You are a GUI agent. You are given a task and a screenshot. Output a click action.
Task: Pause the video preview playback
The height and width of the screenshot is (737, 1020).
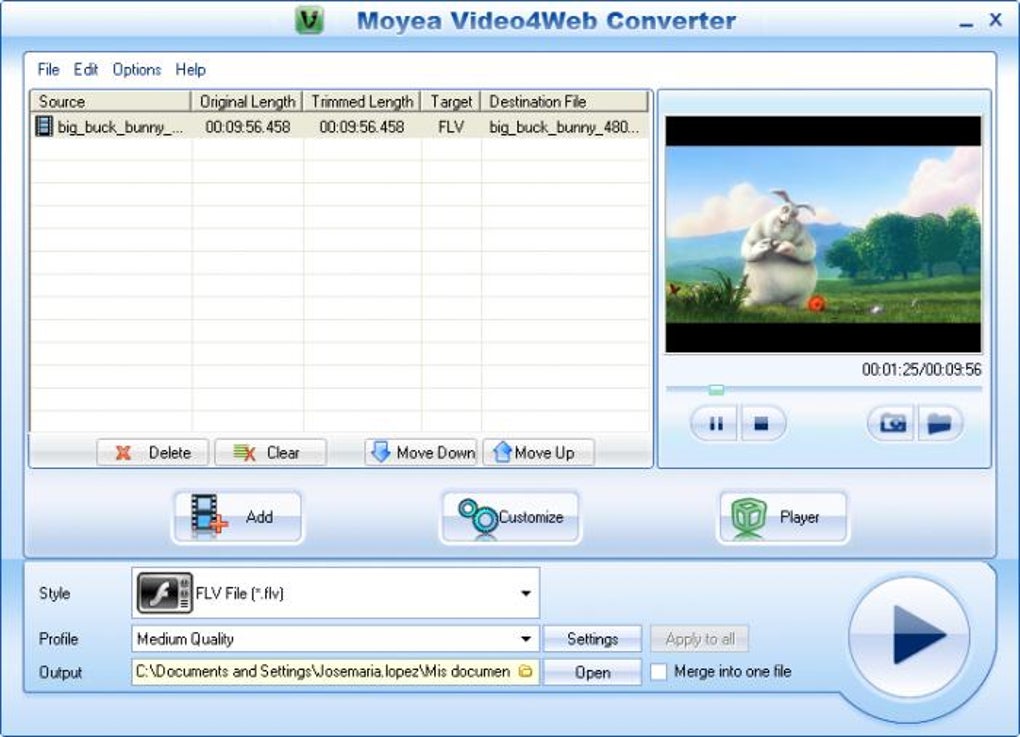pyautogui.click(x=714, y=422)
